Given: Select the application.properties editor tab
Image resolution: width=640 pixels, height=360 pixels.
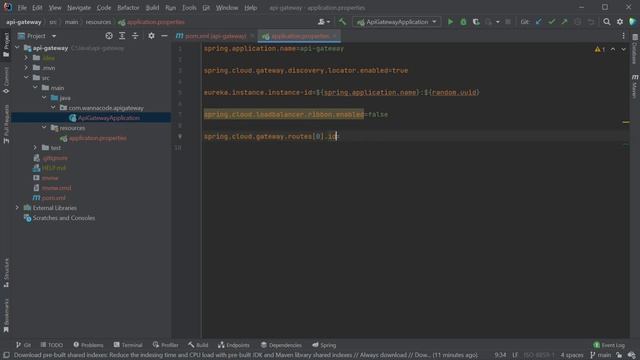Looking at the screenshot, I should click(x=300, y=36).
